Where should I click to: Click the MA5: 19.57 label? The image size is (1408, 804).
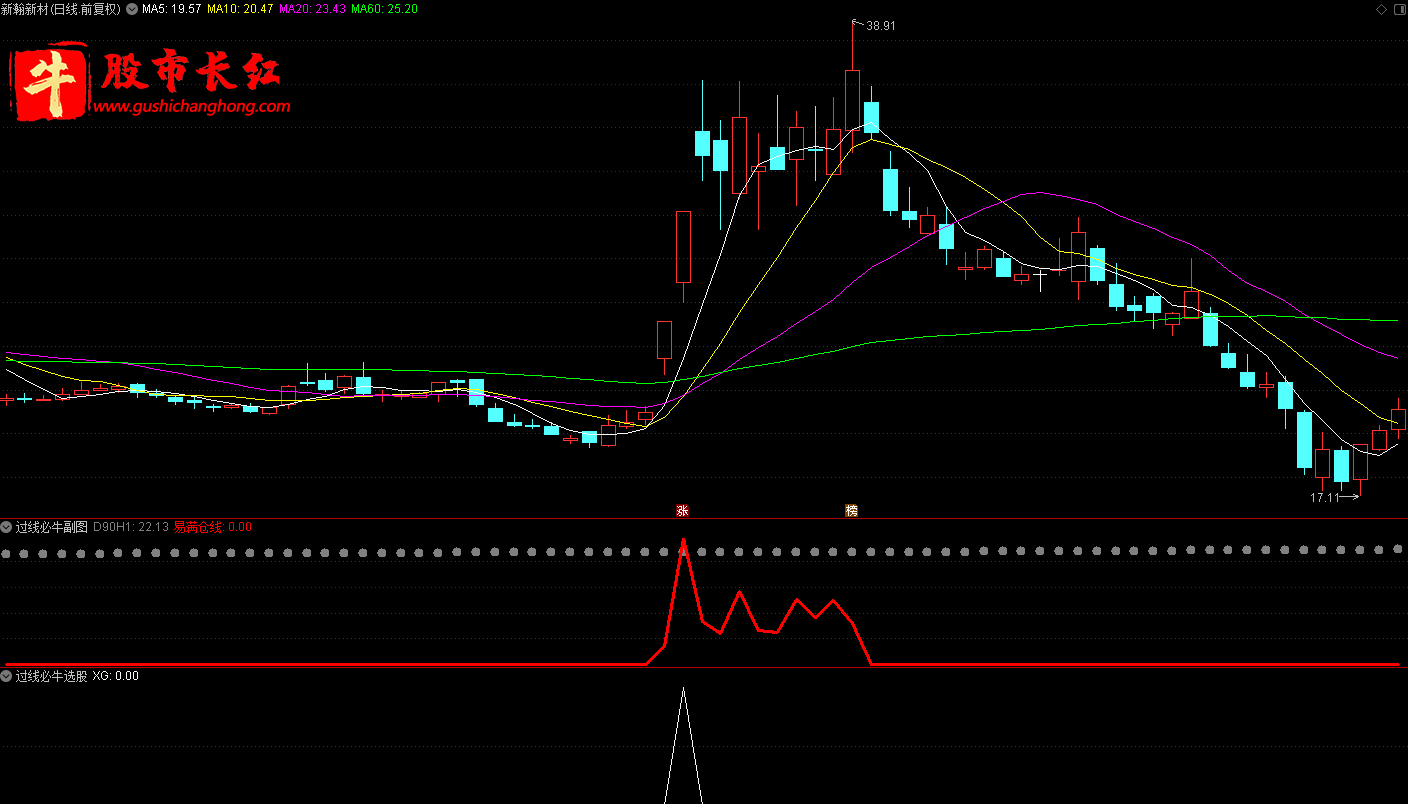tap(171, 9)
